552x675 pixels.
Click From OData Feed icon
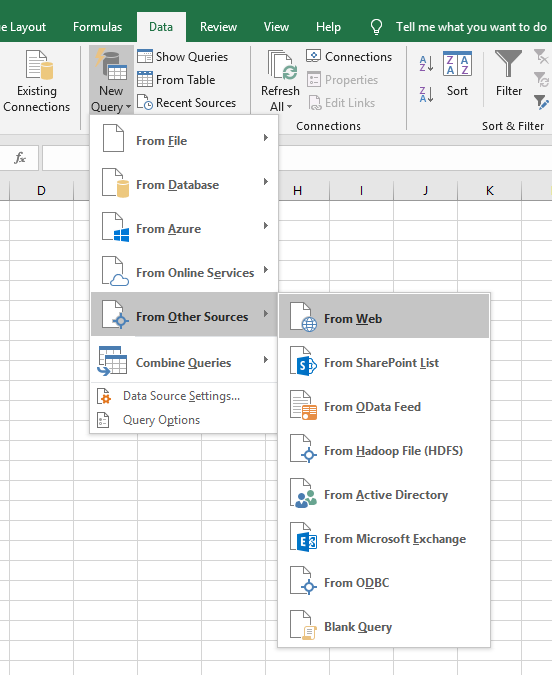[303, 405]
